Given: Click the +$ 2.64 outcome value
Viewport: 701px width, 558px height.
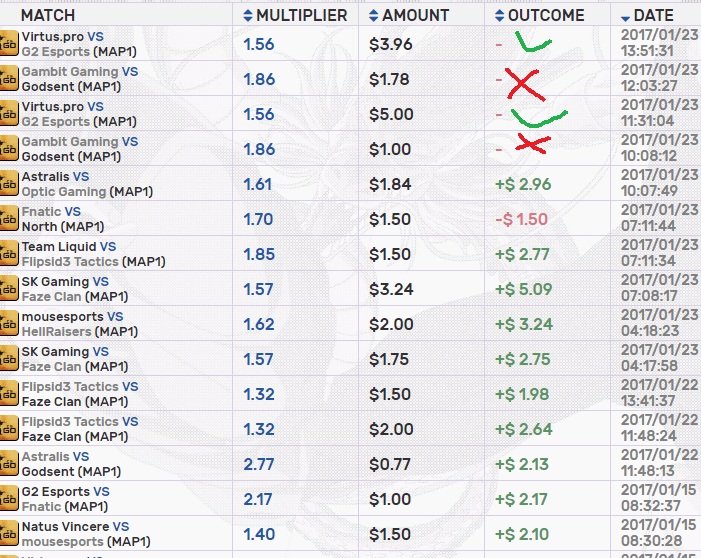Looking at the screenshot, I should 524,429.
